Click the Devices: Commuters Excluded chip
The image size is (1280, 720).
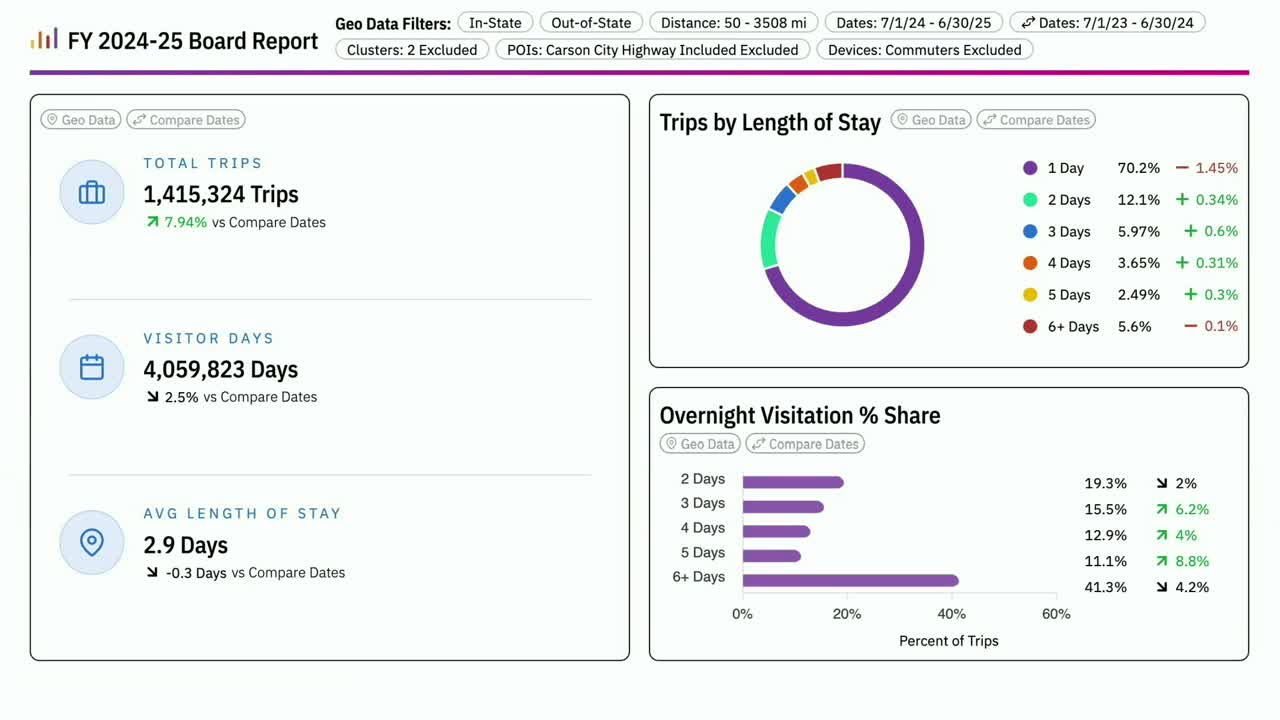(x=924, y=50)
